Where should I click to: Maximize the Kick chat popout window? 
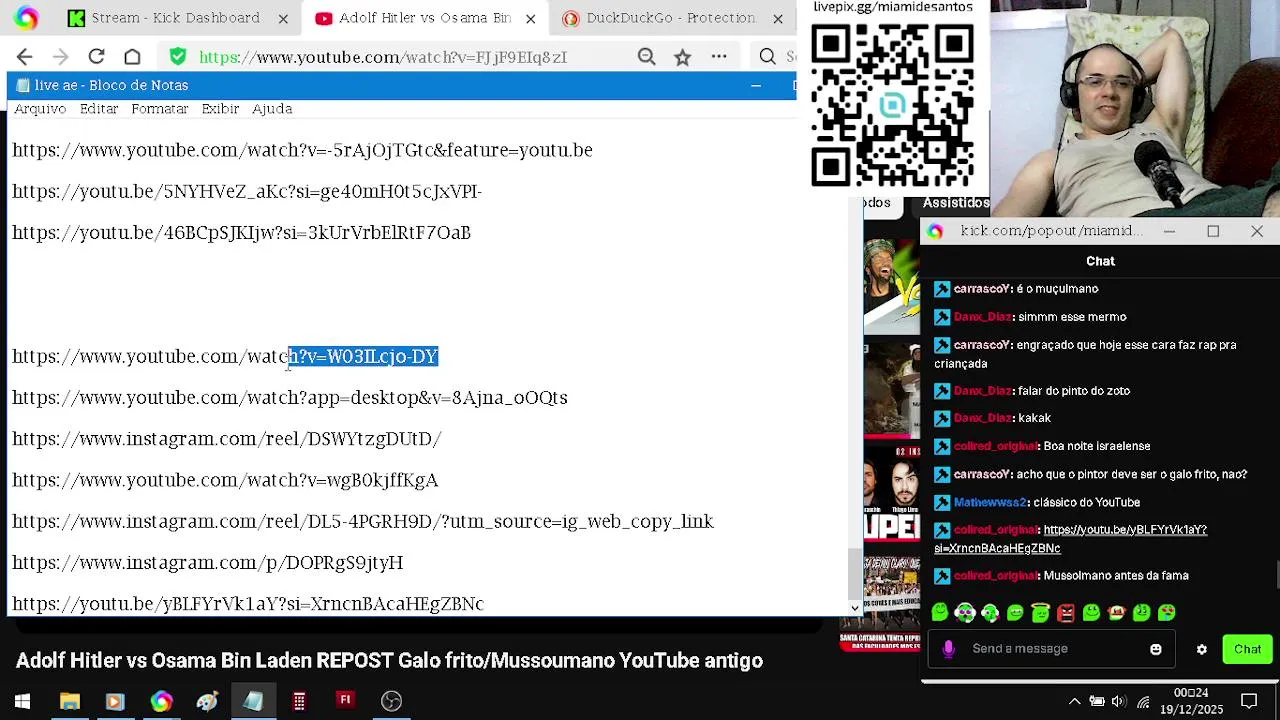pyautogui.click(x=1213, y=231)
